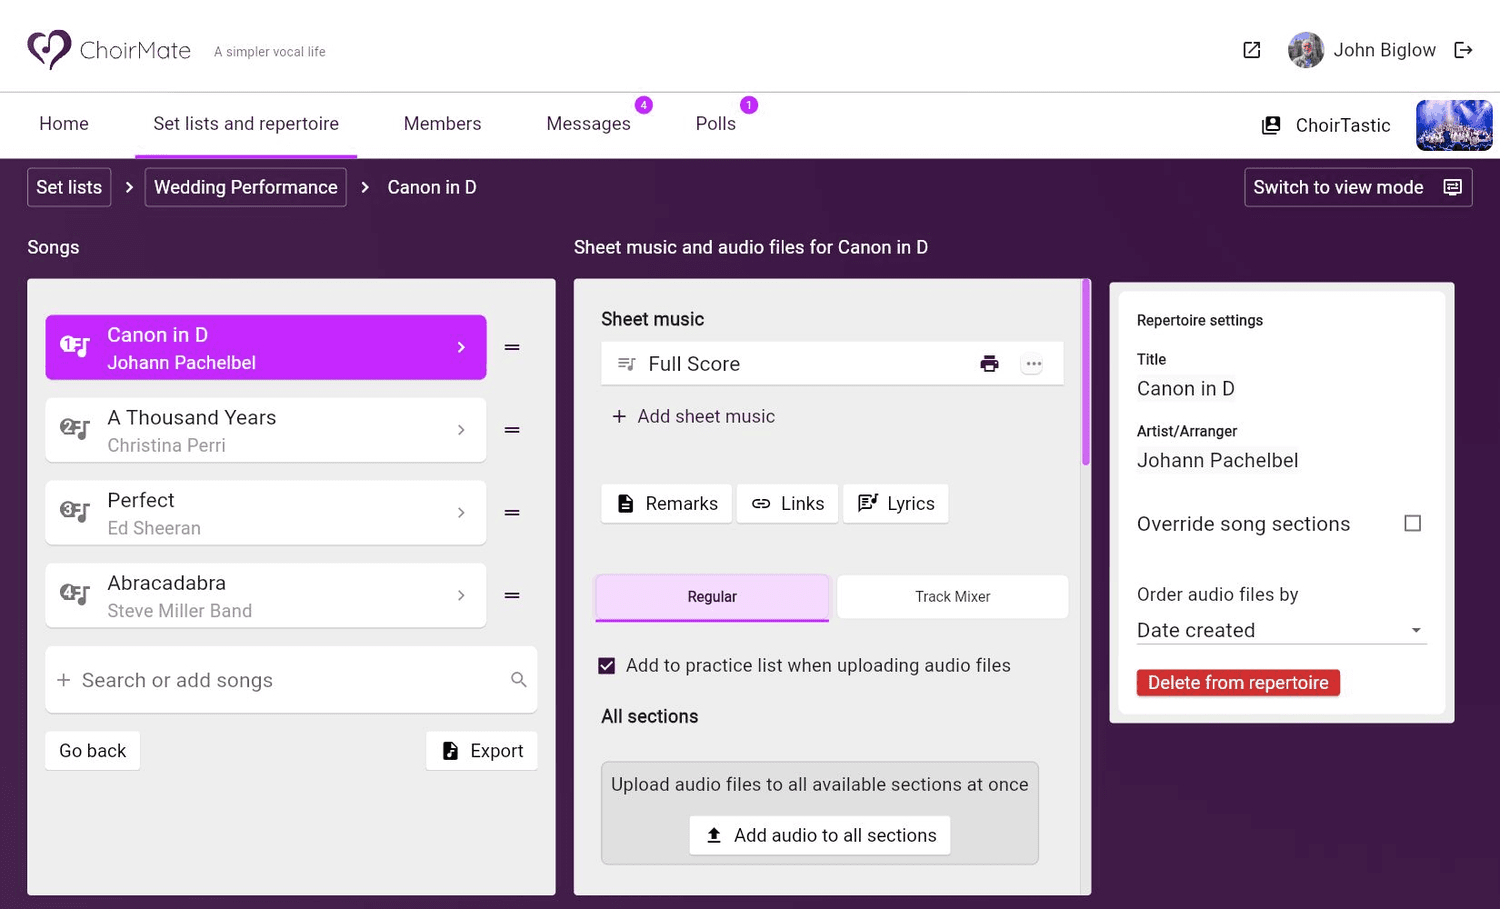The height and width of the screenshot is (909, 1500).
Task: Click the Export button
Action: (x=482, y=751)
